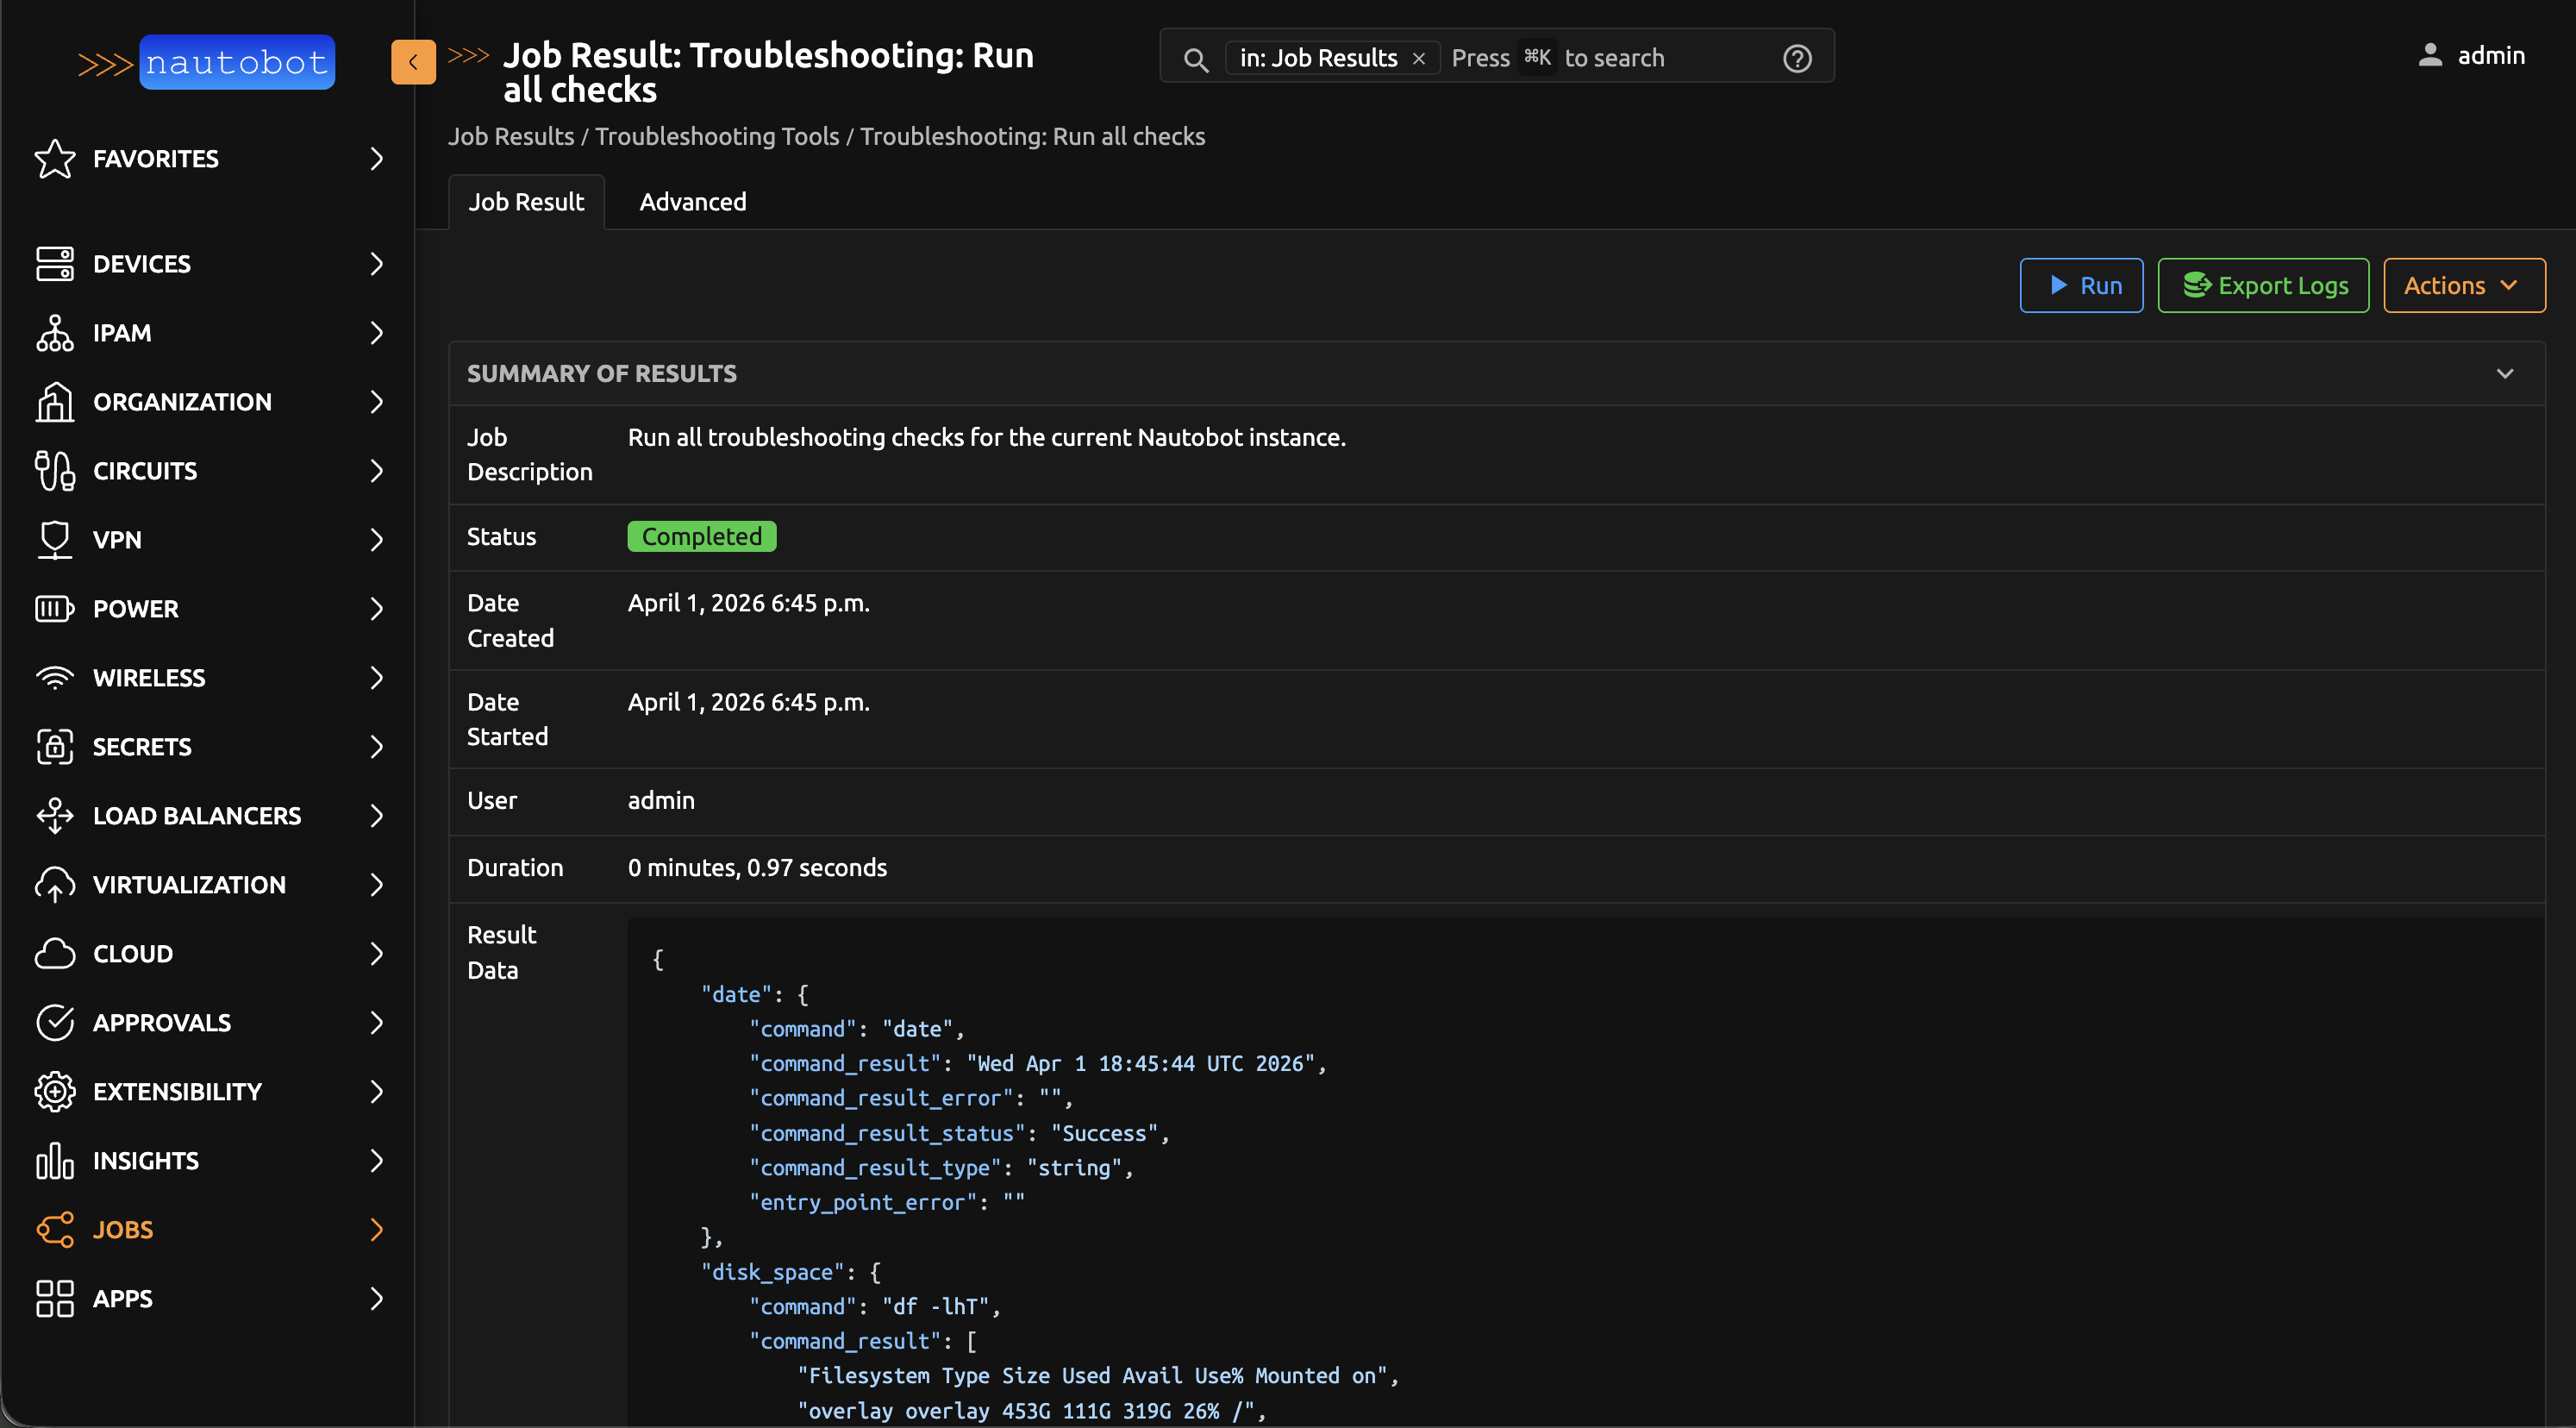Image resolution: width=2576 pixels, height=1428 pixels.
Task: Click the search help question-mark icon
Action: tap(1797, 59)
